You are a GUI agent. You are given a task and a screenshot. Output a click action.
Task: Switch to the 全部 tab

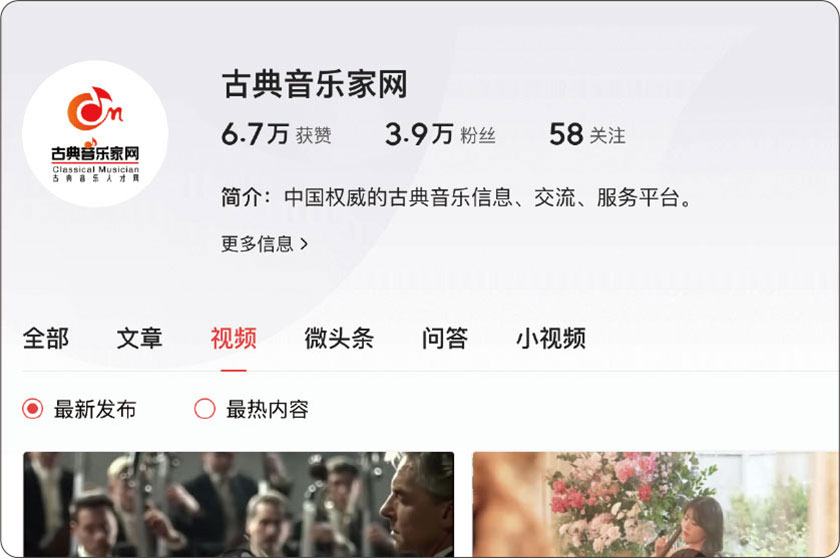click(46, 338)
